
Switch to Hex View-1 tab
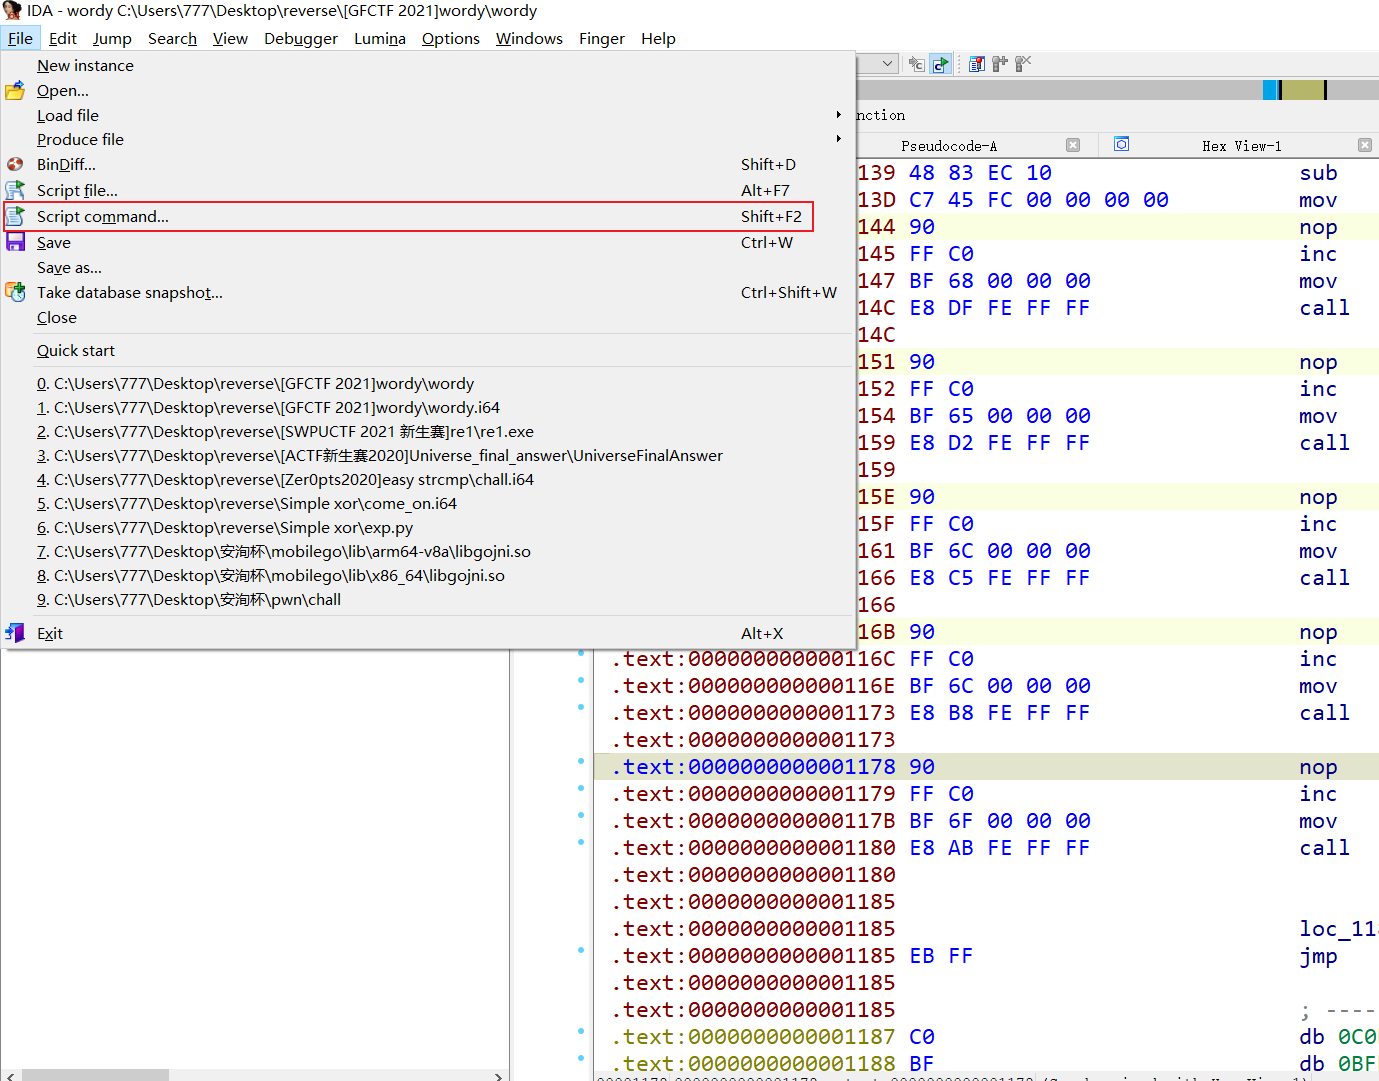click(x=1241, y=146)
